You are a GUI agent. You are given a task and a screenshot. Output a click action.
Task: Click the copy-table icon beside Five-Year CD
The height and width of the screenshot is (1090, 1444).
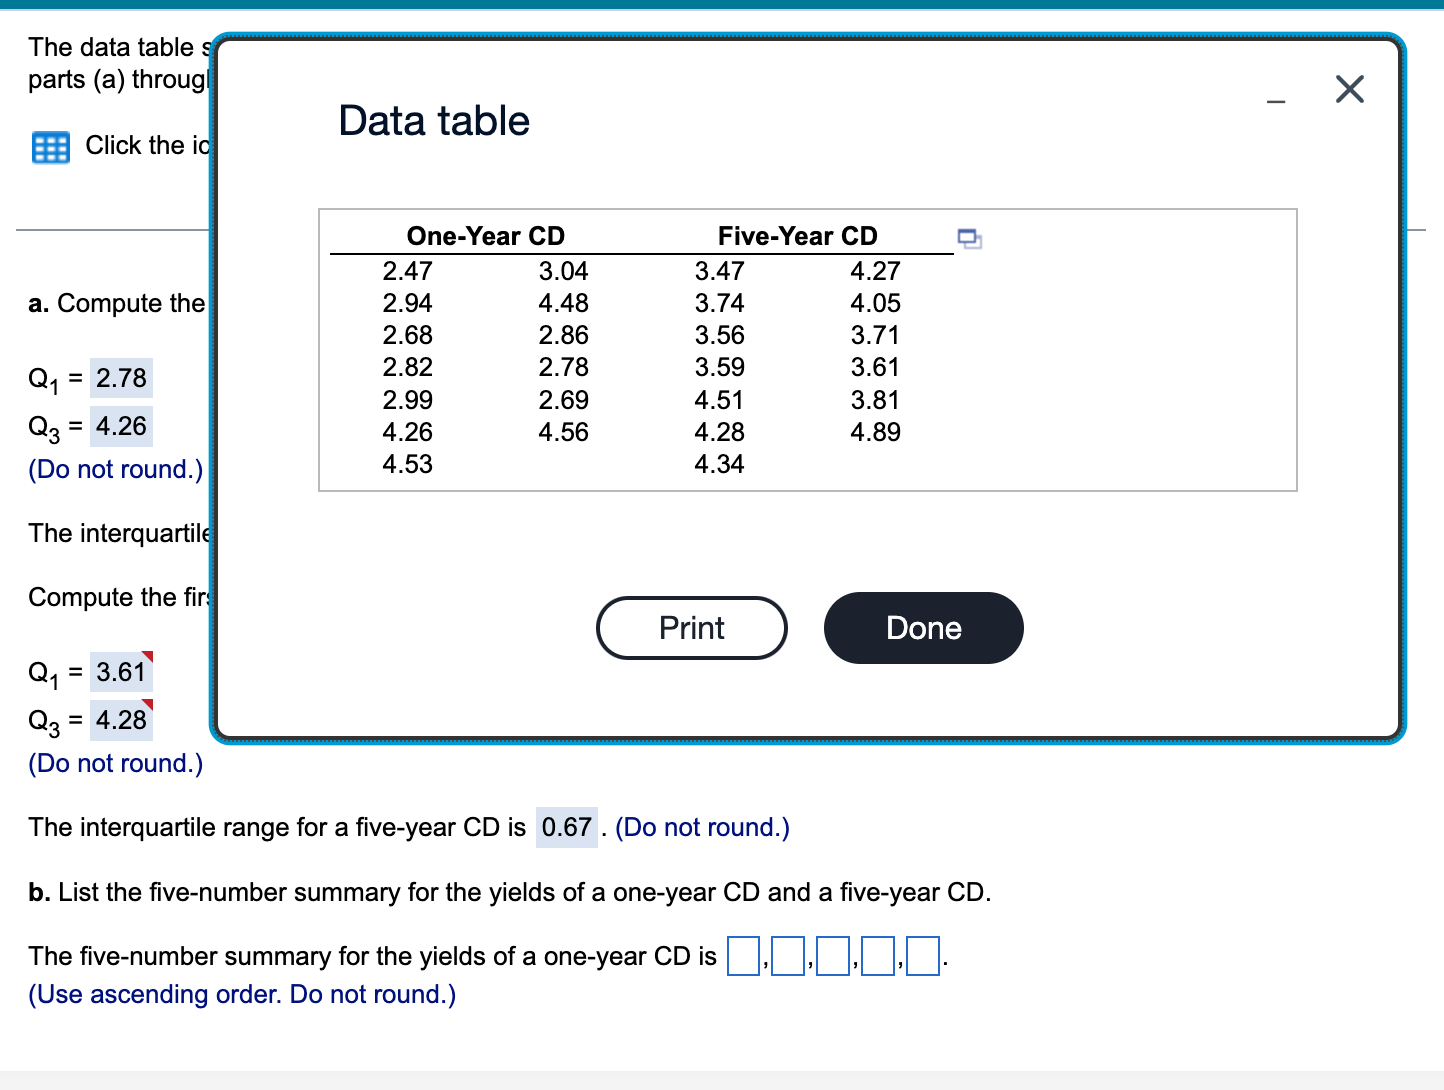[x=969, y=238]
